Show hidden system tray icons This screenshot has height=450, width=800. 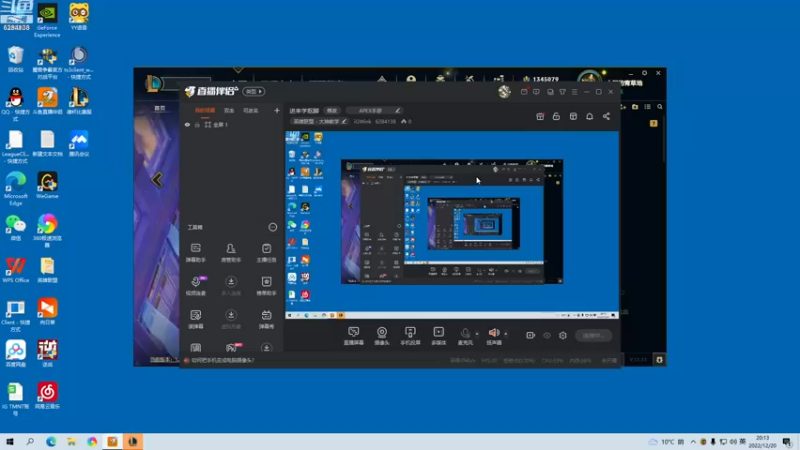693,442
